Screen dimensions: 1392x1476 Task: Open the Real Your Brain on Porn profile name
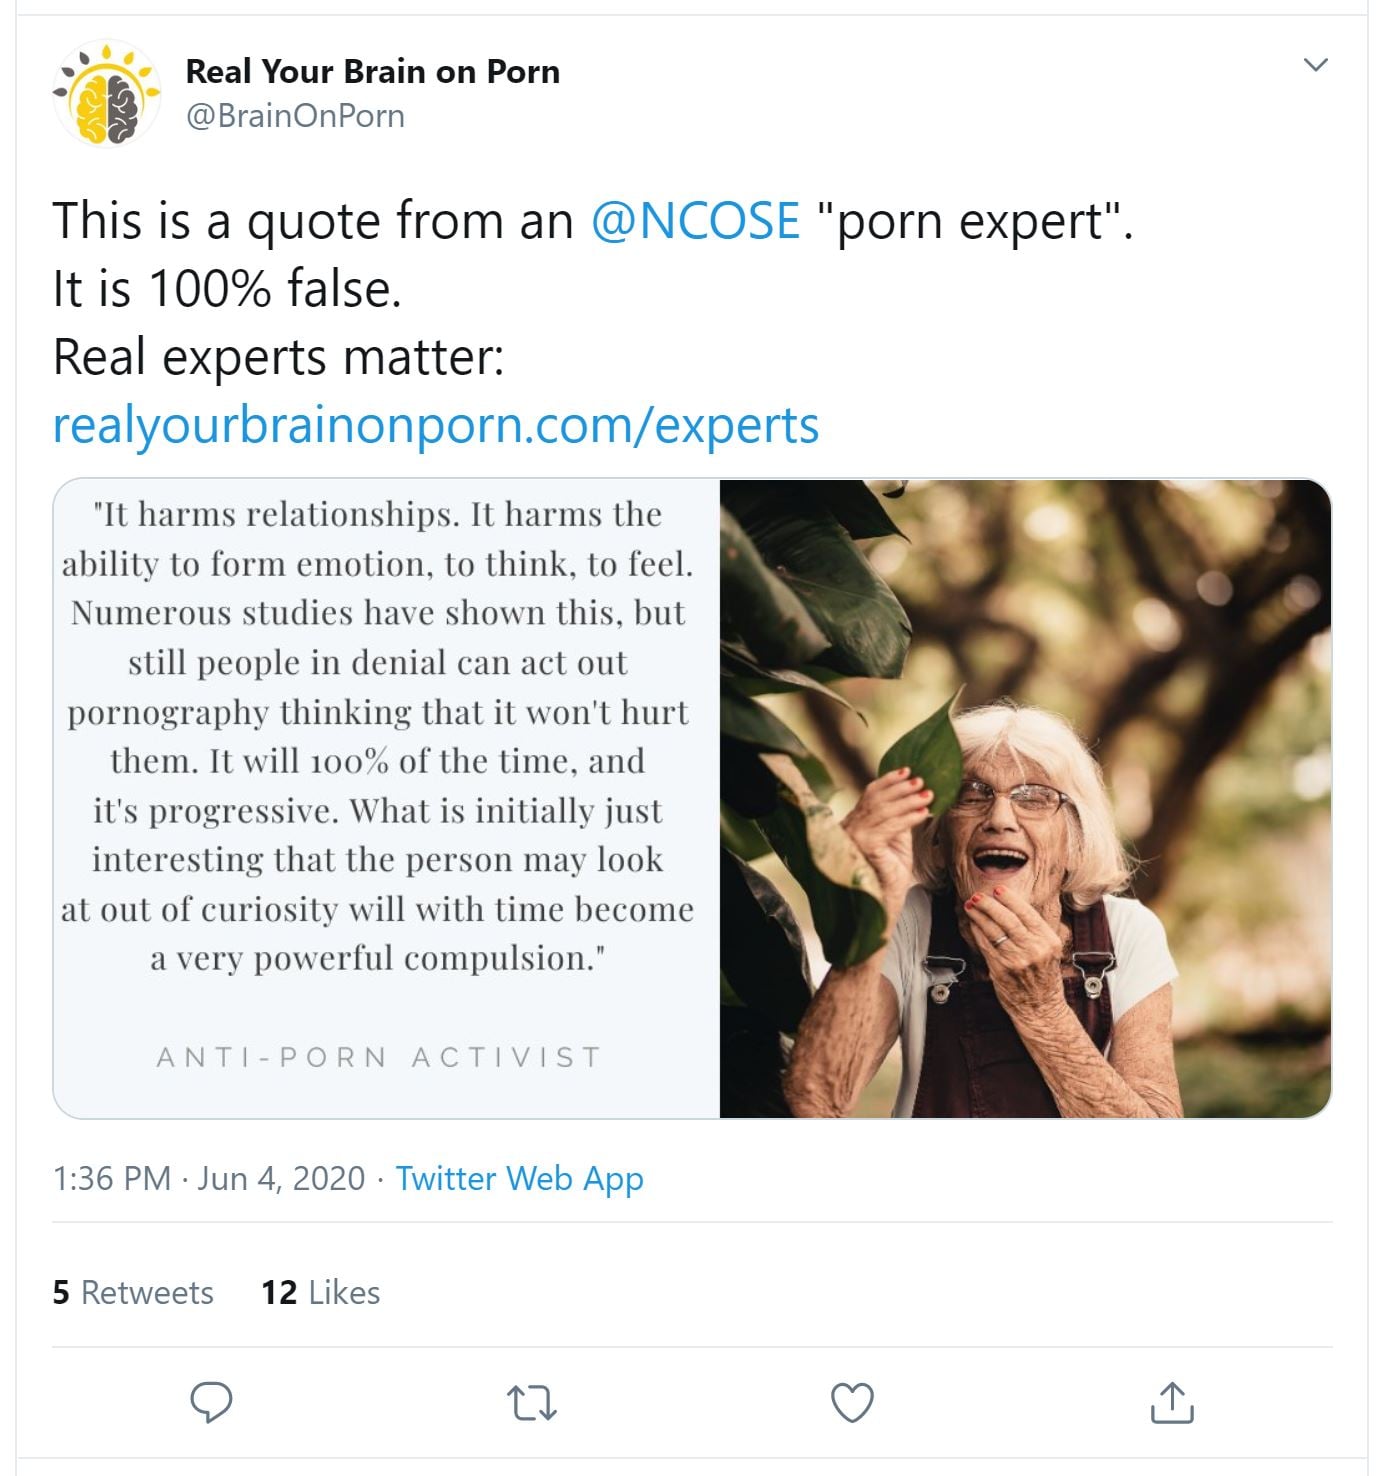point(372,72)
